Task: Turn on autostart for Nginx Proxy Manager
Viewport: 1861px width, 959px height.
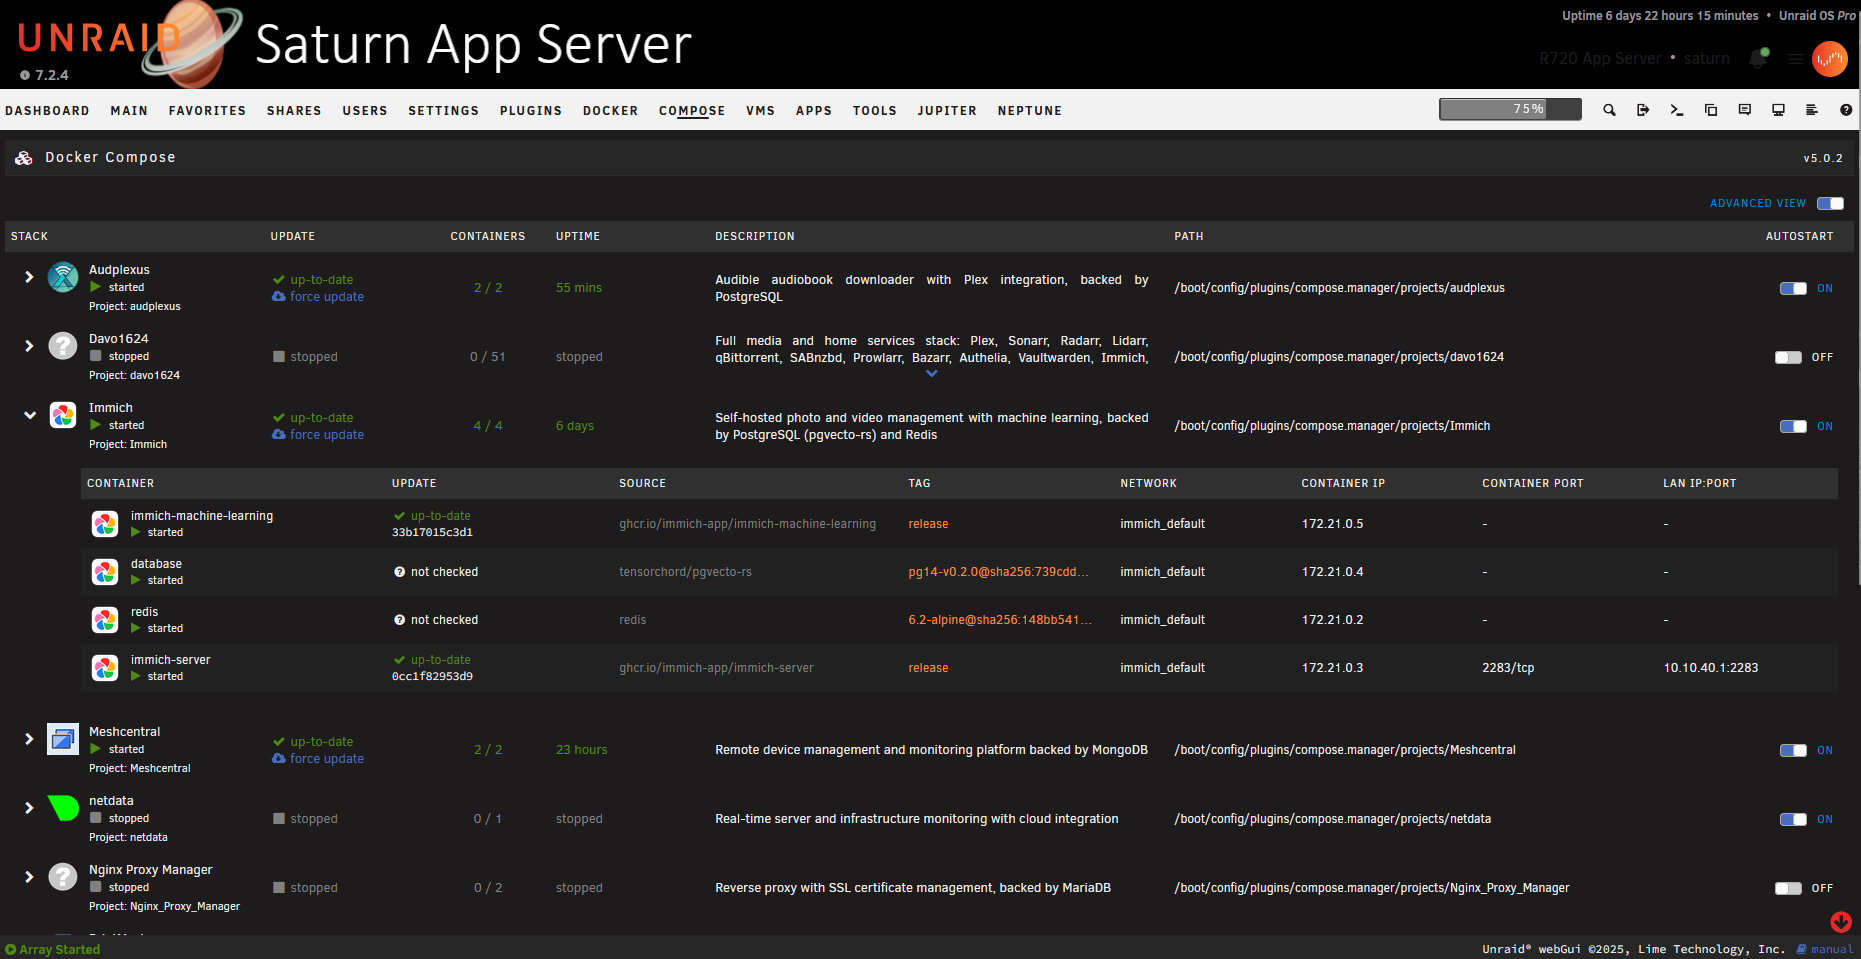Action: click(1788, 888)
